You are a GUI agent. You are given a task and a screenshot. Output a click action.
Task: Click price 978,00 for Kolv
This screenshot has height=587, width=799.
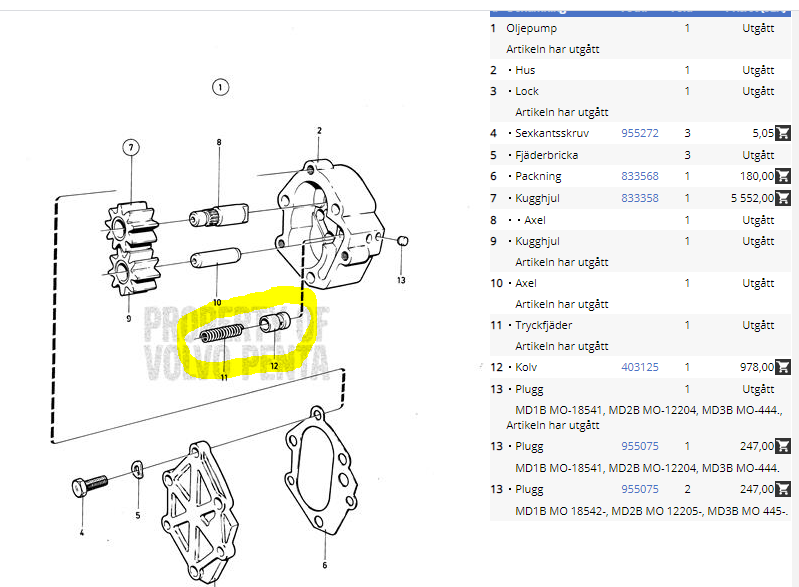pos(757,367)
